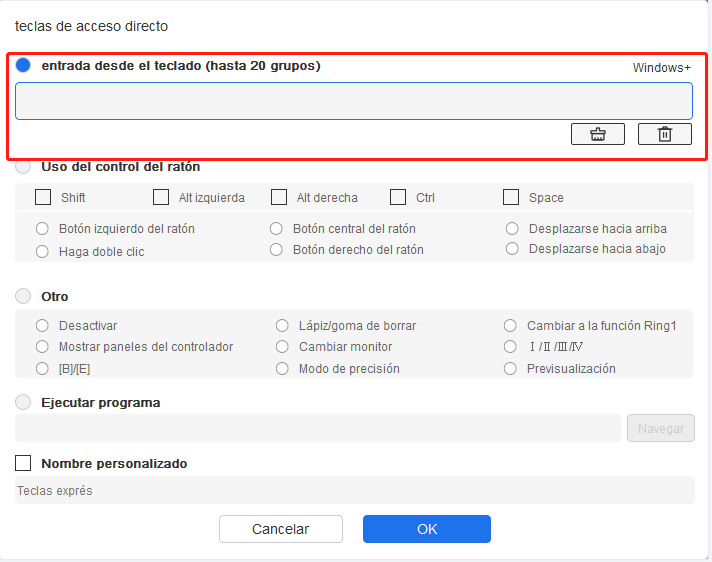Pick 'Modo de precisión' option
The image size is (712, 562).
click(x=282, y=369)
